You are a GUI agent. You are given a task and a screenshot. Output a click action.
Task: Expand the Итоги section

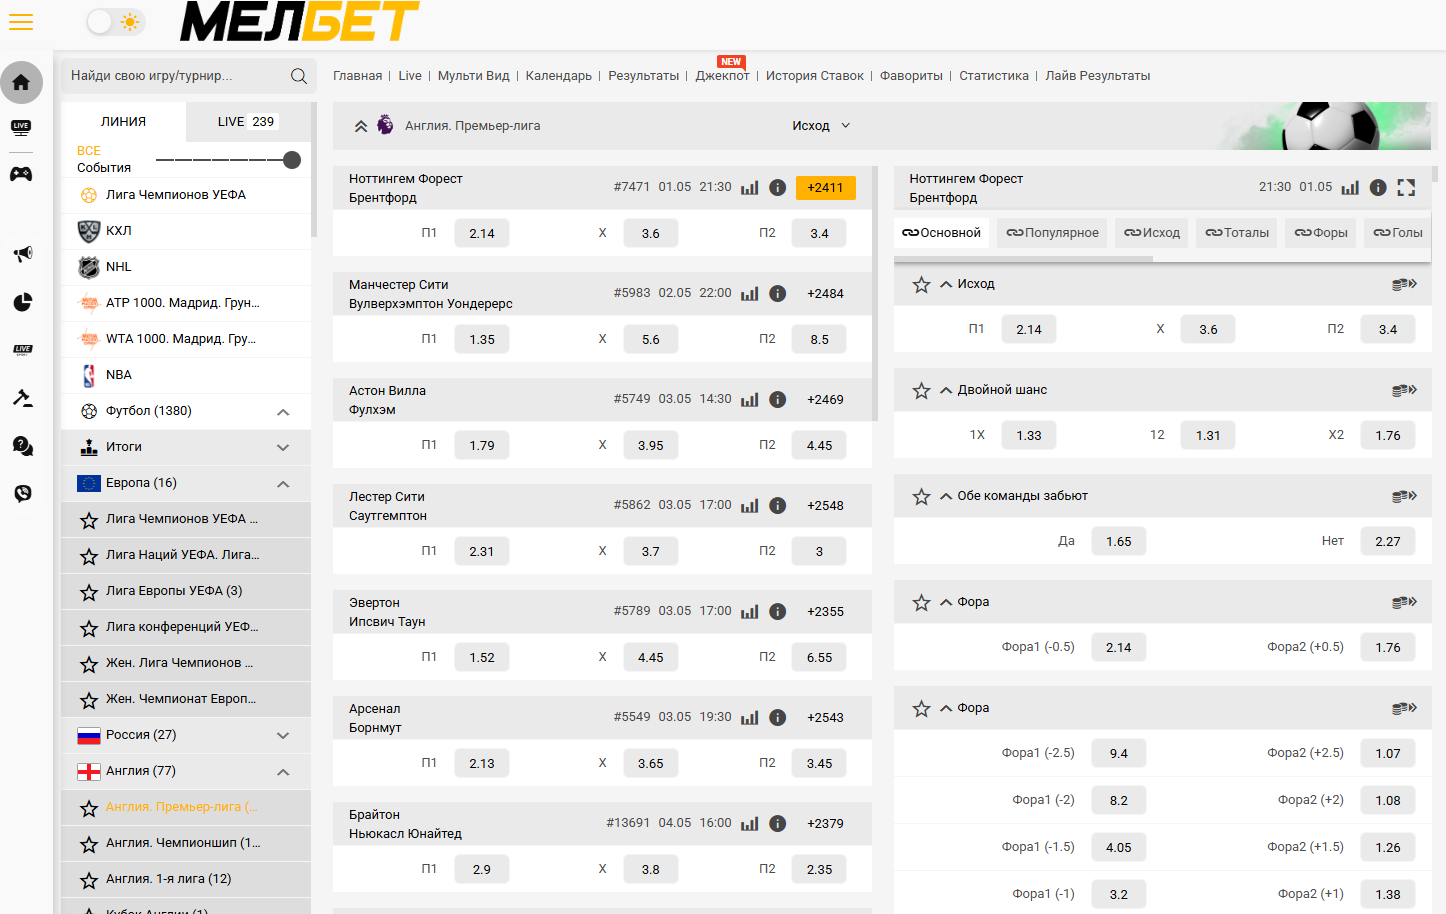[283, 448]
